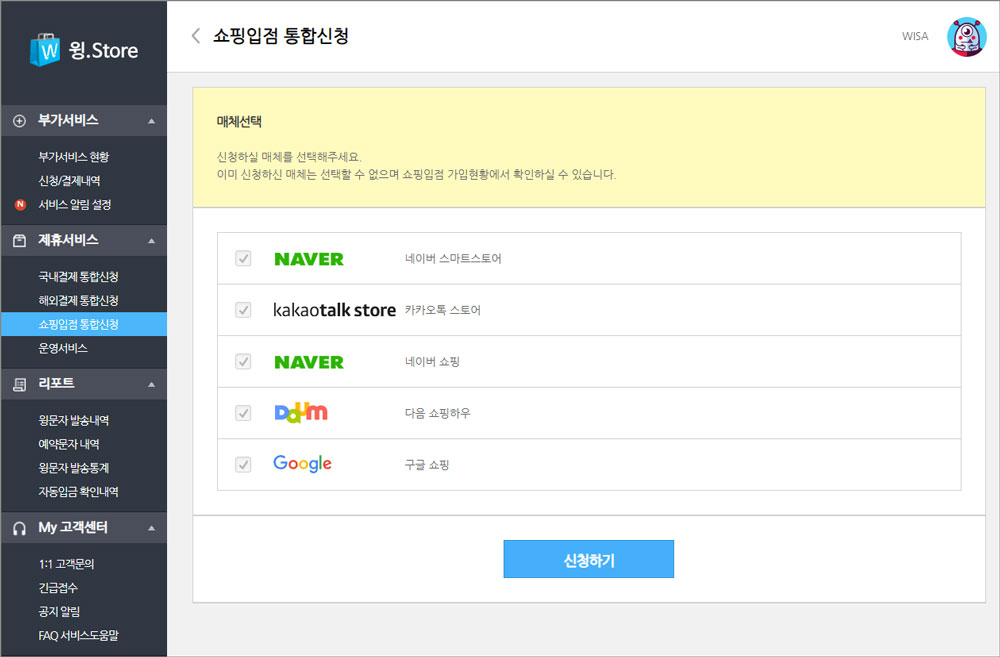Screen dimensions: 1000x657
Task: Toggle the 구글 쇼핑 checkbox
Action: pyautogui.click(x=243, y=464)
